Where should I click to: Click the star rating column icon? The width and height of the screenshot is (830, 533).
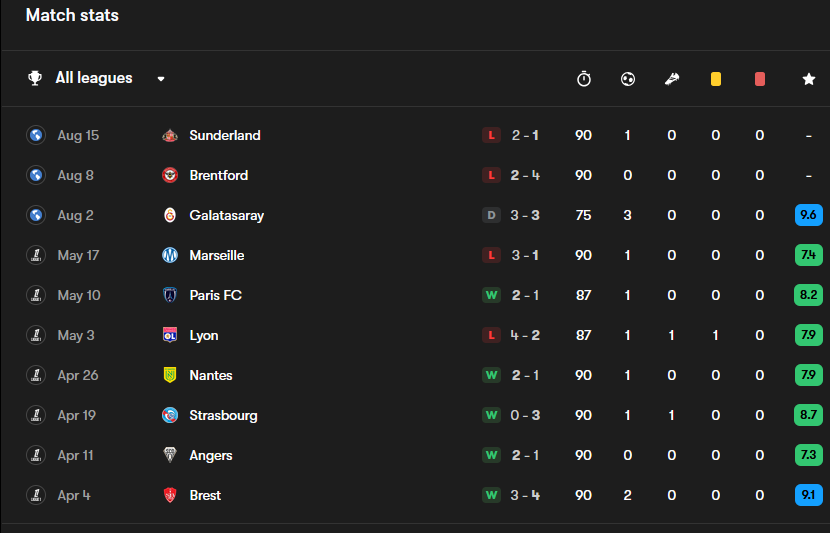(x=809, y=79)
